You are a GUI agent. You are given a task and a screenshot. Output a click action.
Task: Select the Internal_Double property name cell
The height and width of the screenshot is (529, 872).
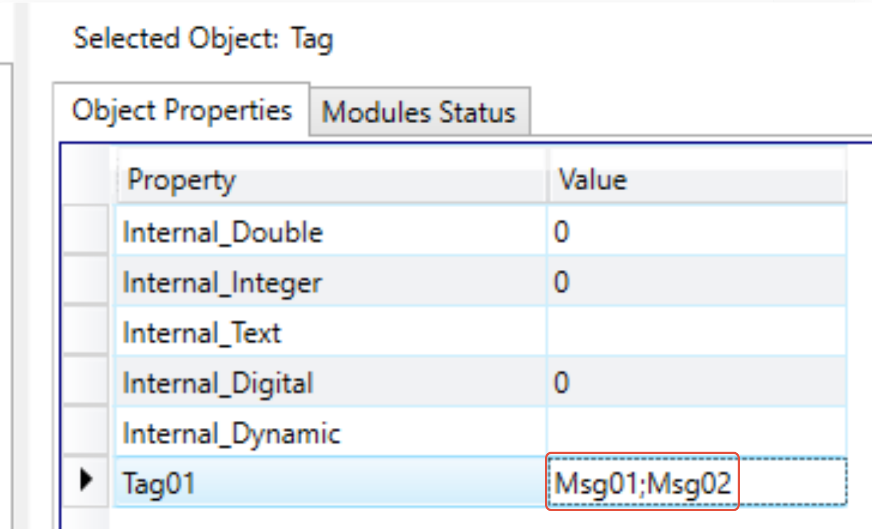point(330,232)
